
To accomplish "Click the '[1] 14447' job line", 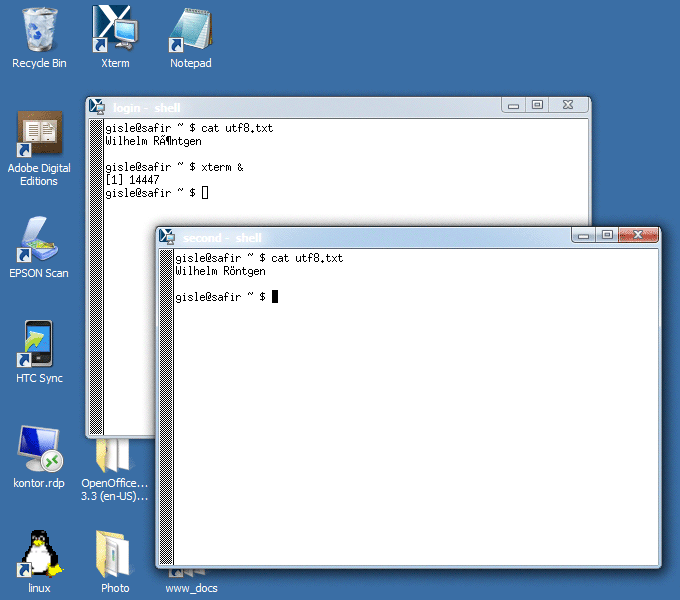I will tap(132, 180).
